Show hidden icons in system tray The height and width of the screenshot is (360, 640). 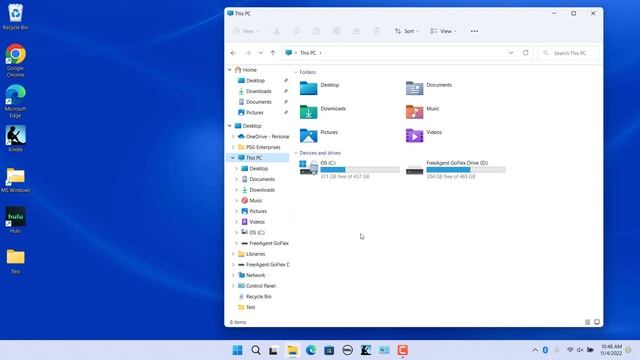click(535, 350)
